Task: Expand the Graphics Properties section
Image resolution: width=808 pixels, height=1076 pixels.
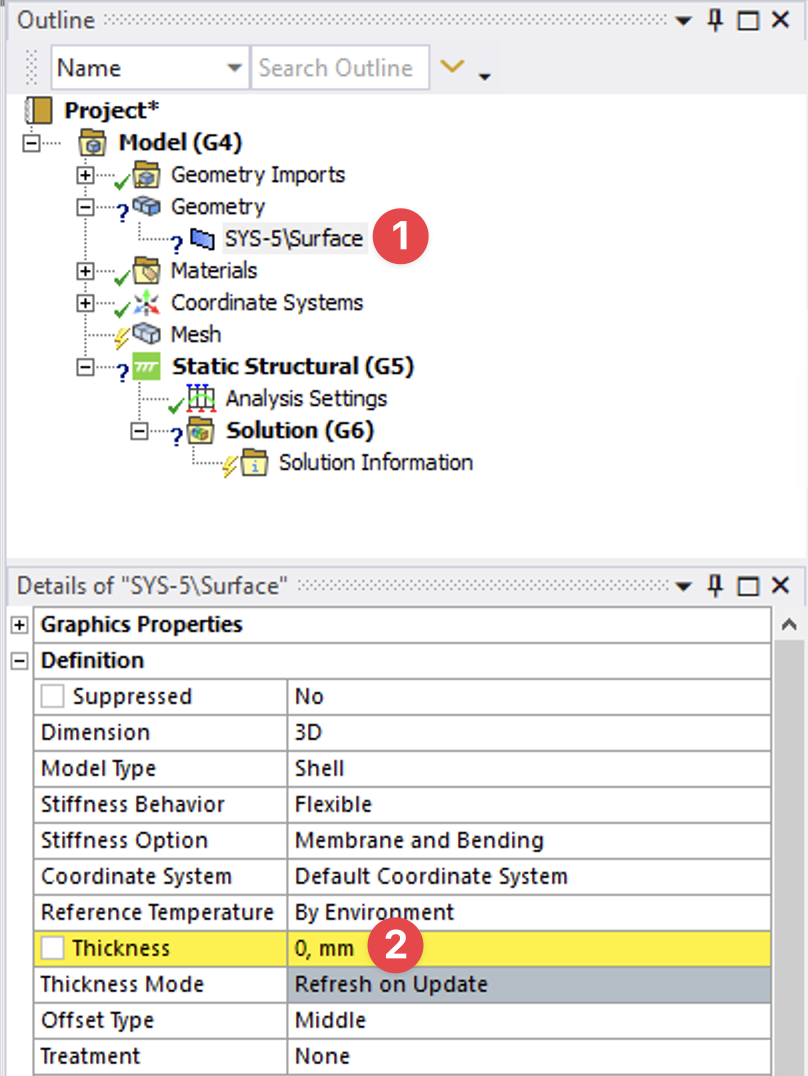Action: 18,625
